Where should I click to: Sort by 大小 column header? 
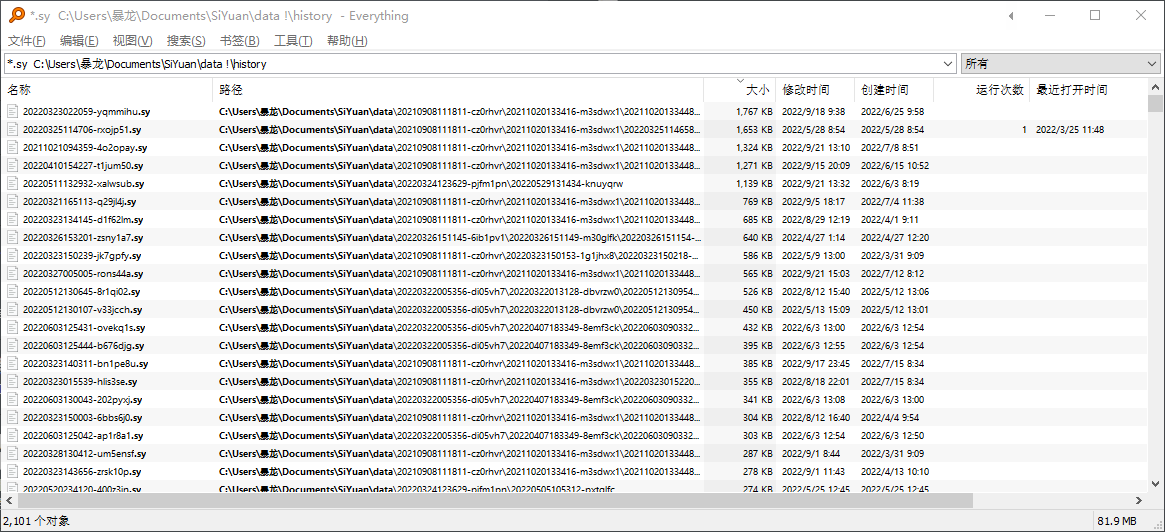click(x=739, y=90)
